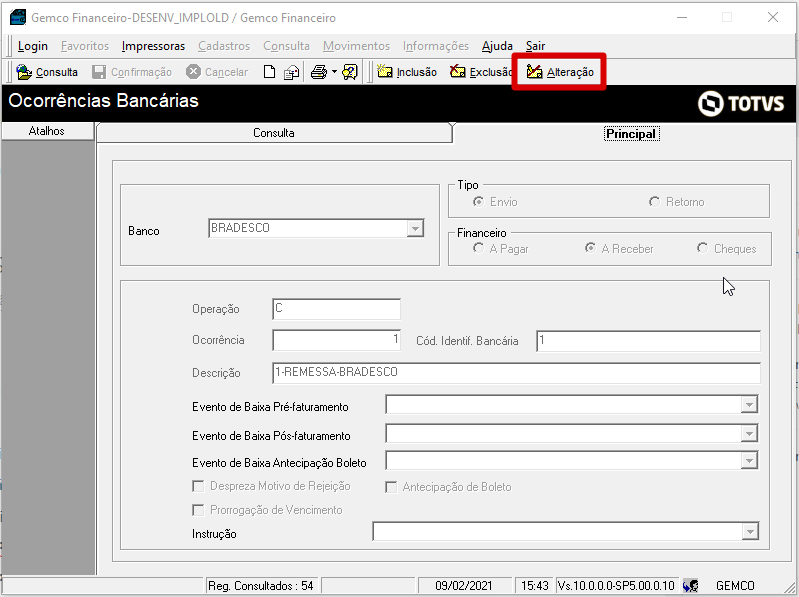Viewport: 799px width, 597px height.
Task: Click the Cód. Identif. Bancária field
Action: click(648, 341)
